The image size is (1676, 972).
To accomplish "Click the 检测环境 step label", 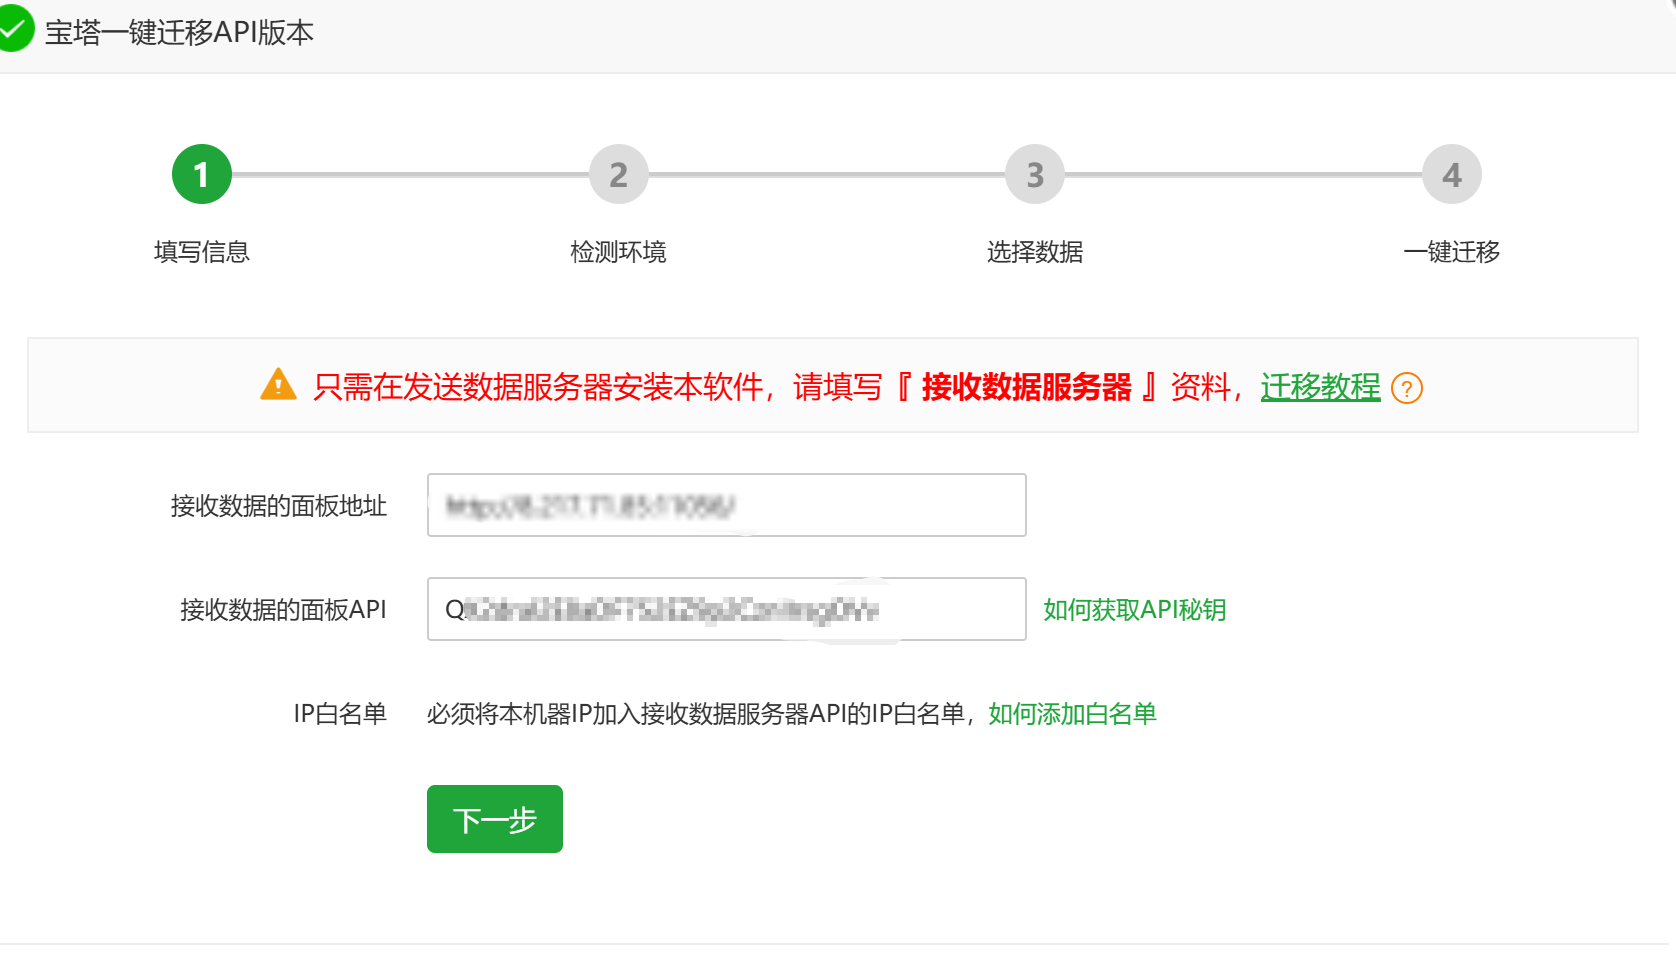I will (619, 252).
